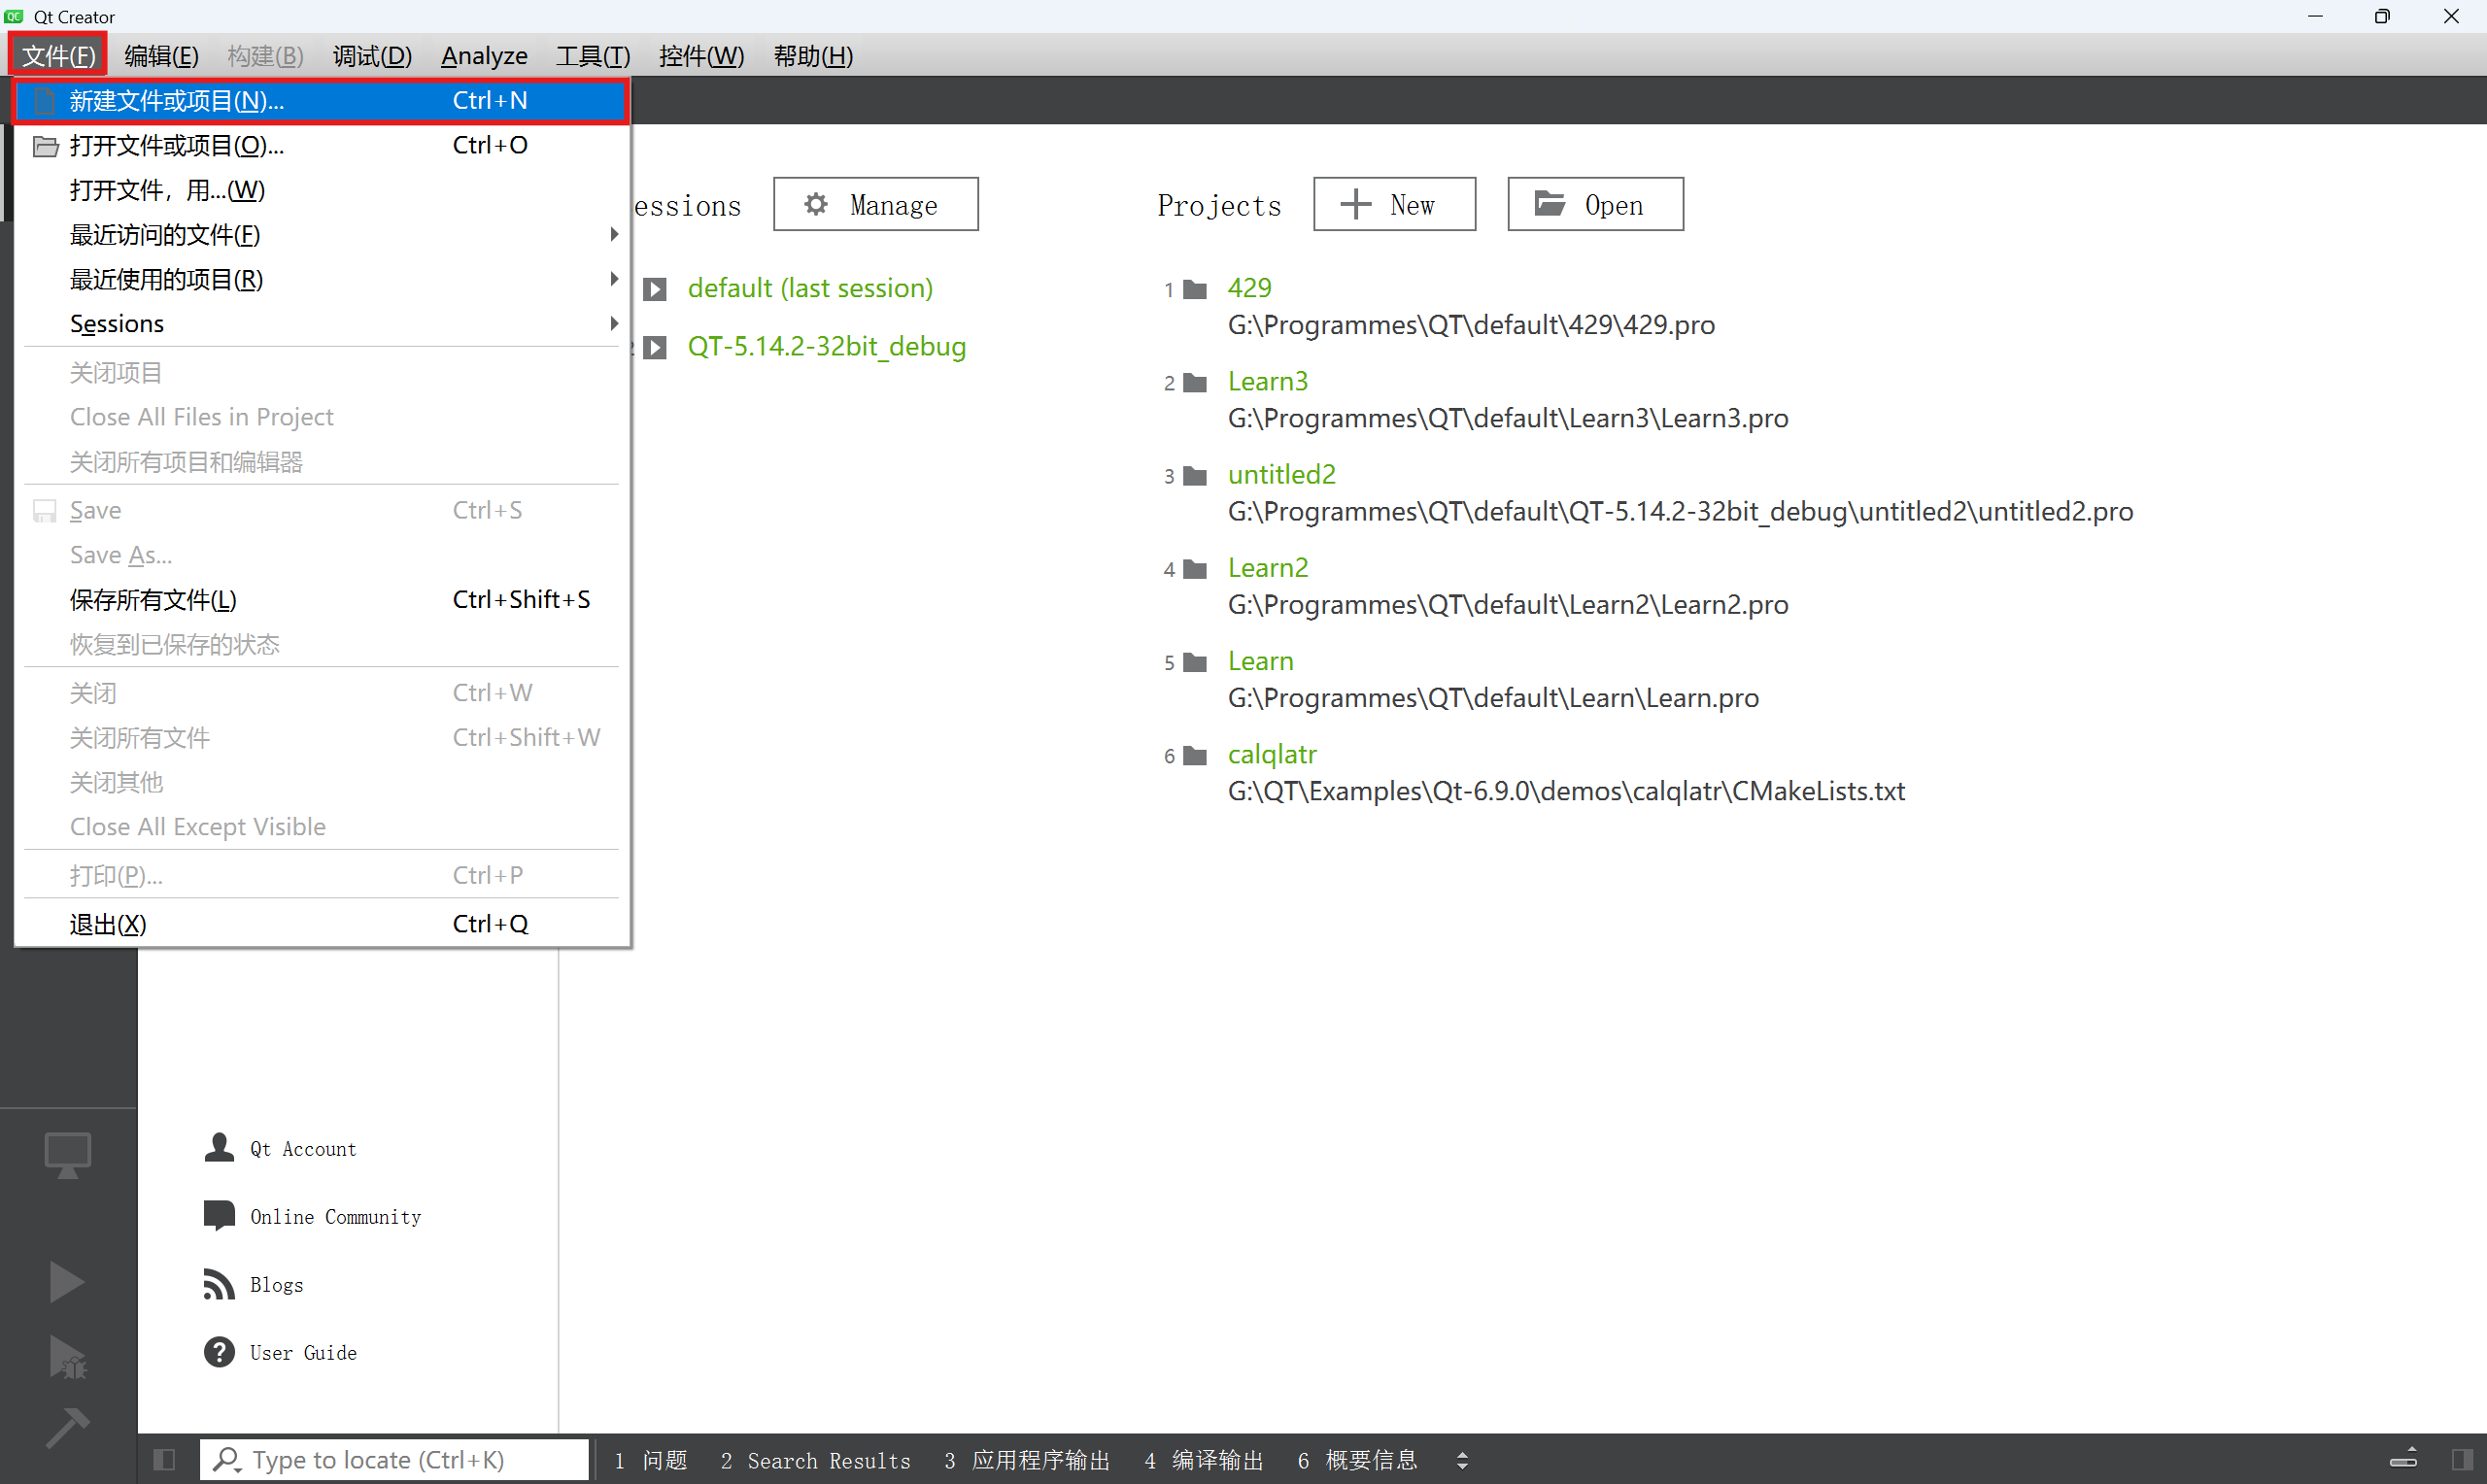The height and width of the screenshot is (1484, 2487).
Task: Choose 保存所有文件(L) entry
Action: click(321, 599)
